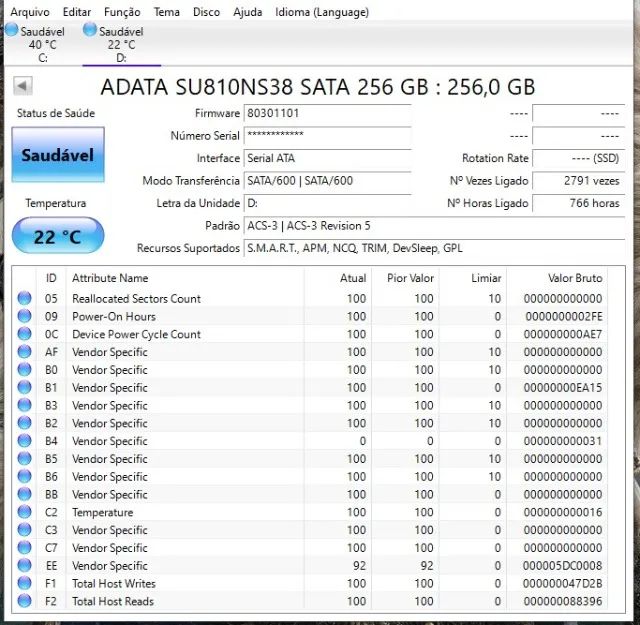Open the Disco menu
The image size is (640, 625).
206,12
